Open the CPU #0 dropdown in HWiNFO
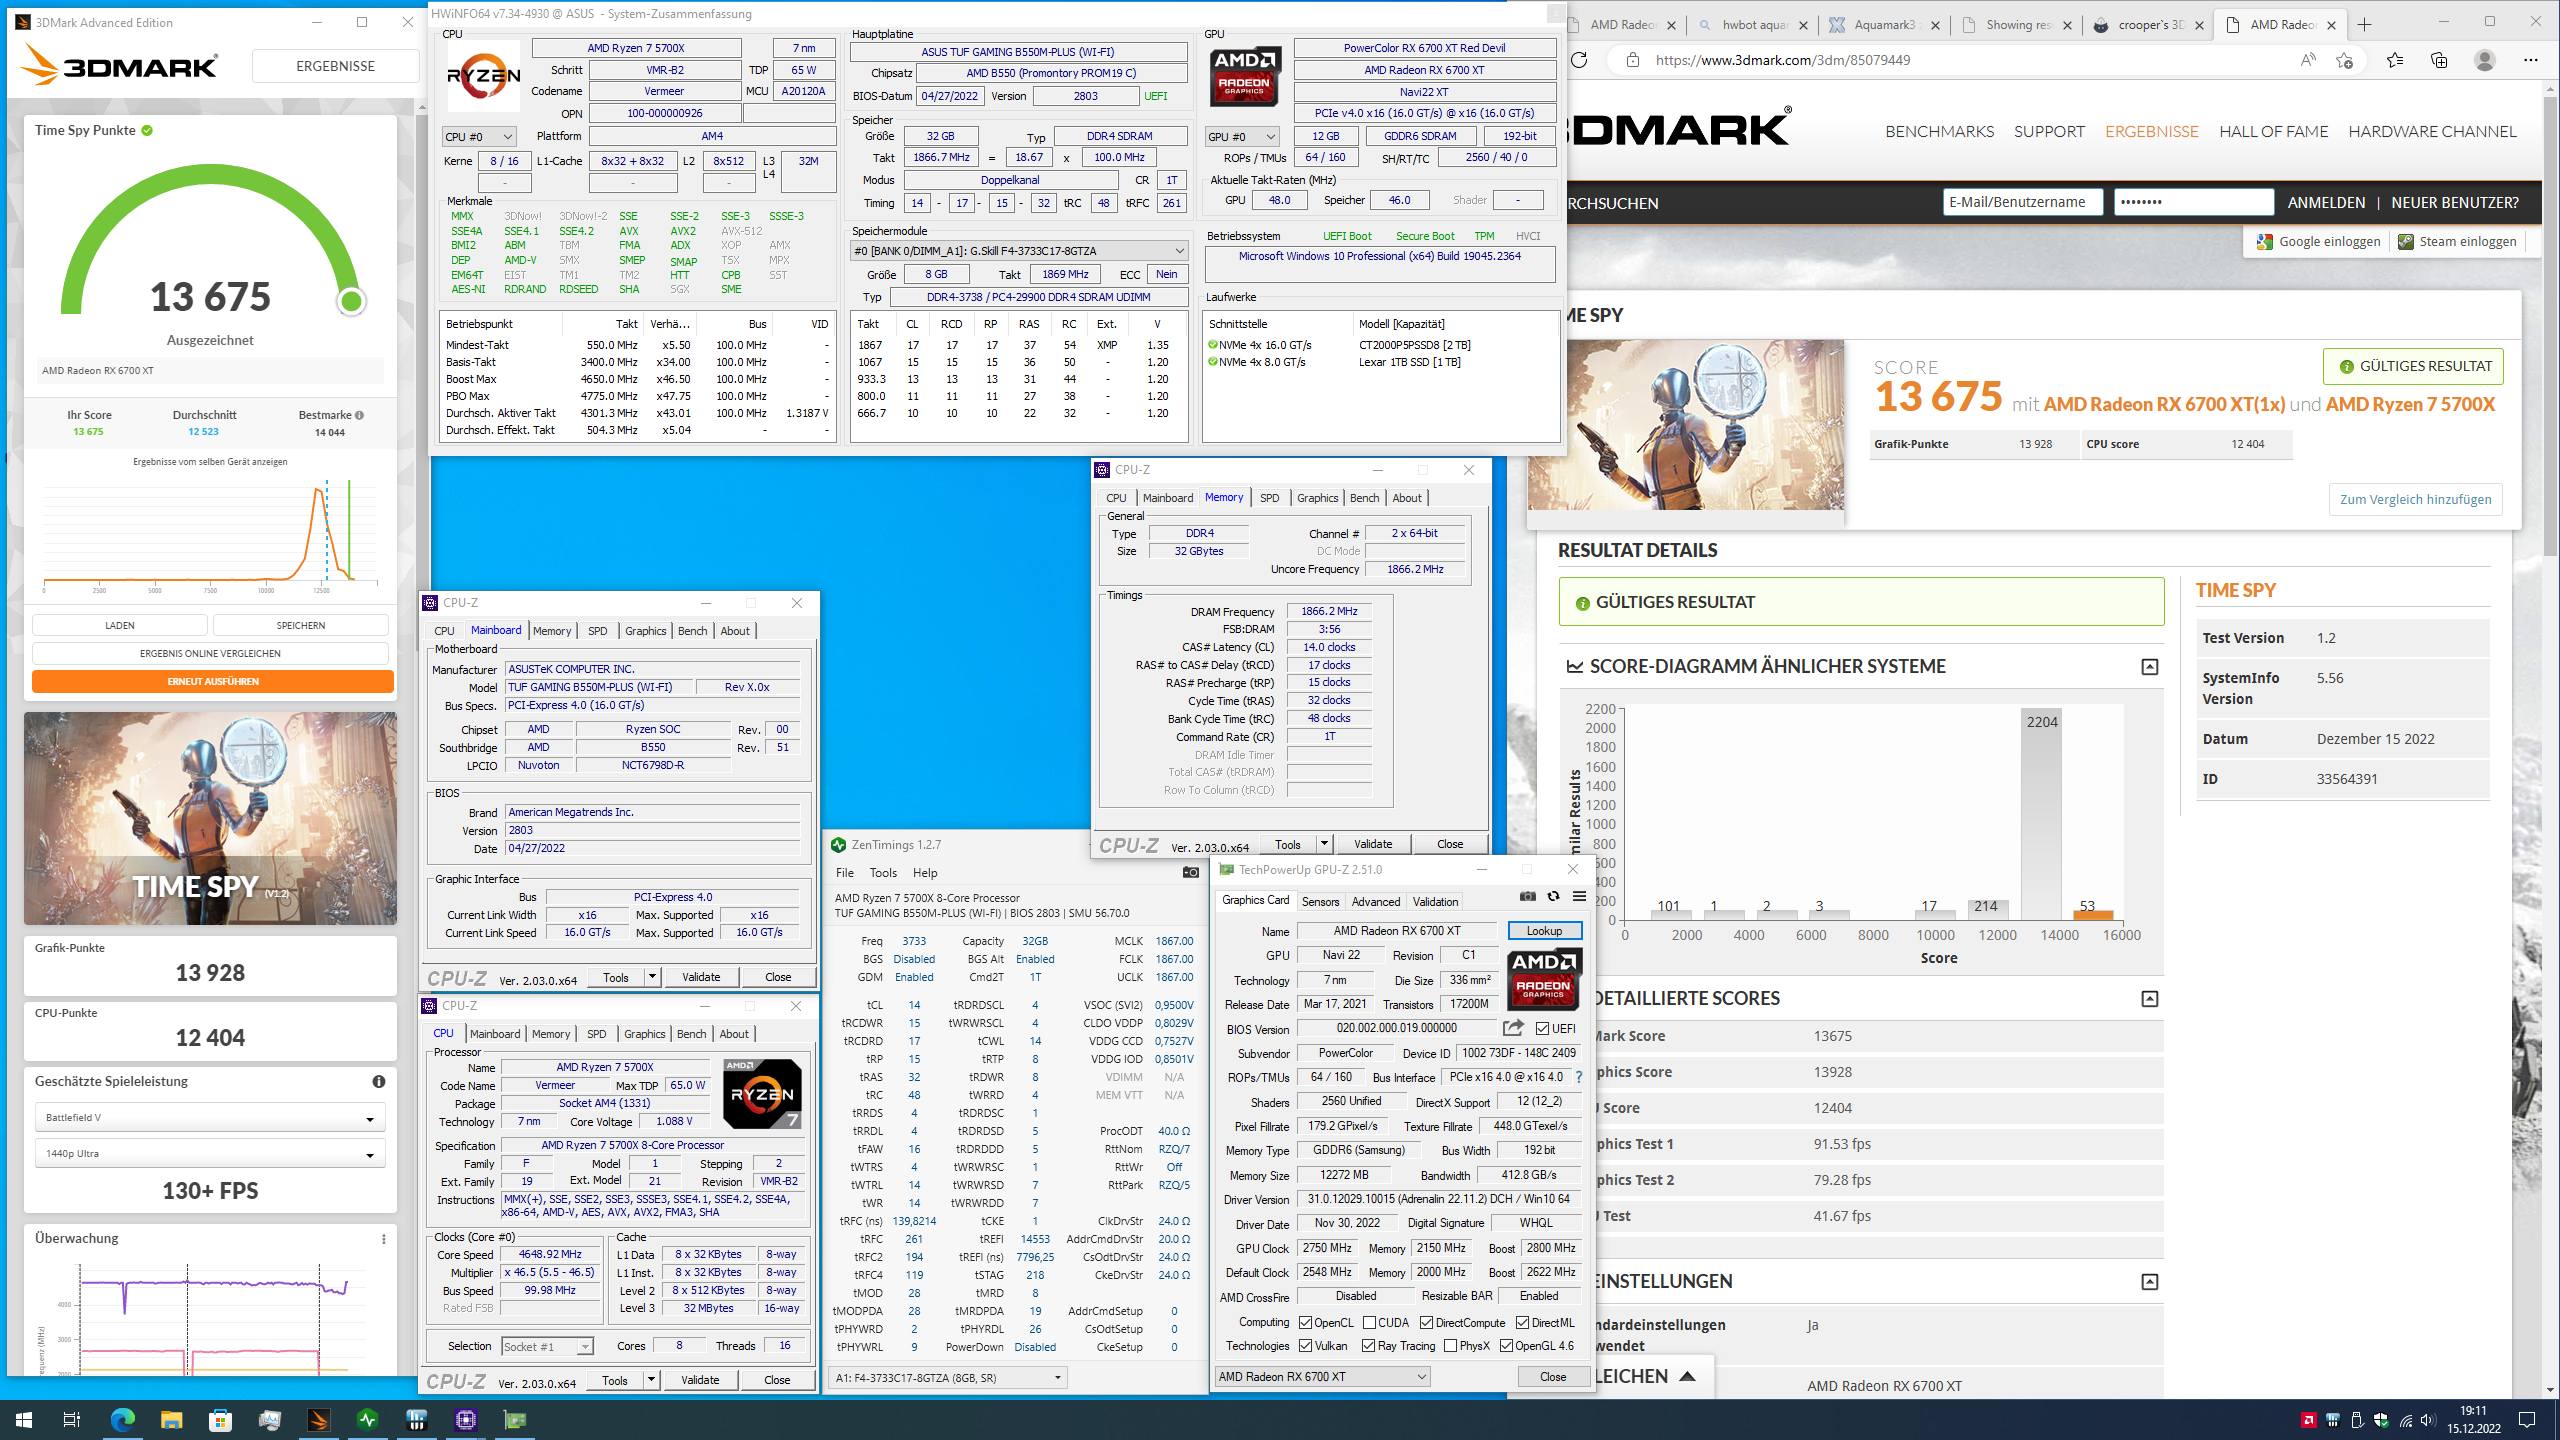Viewport: 2560px width, 1440px height. (x=479, y=137)
